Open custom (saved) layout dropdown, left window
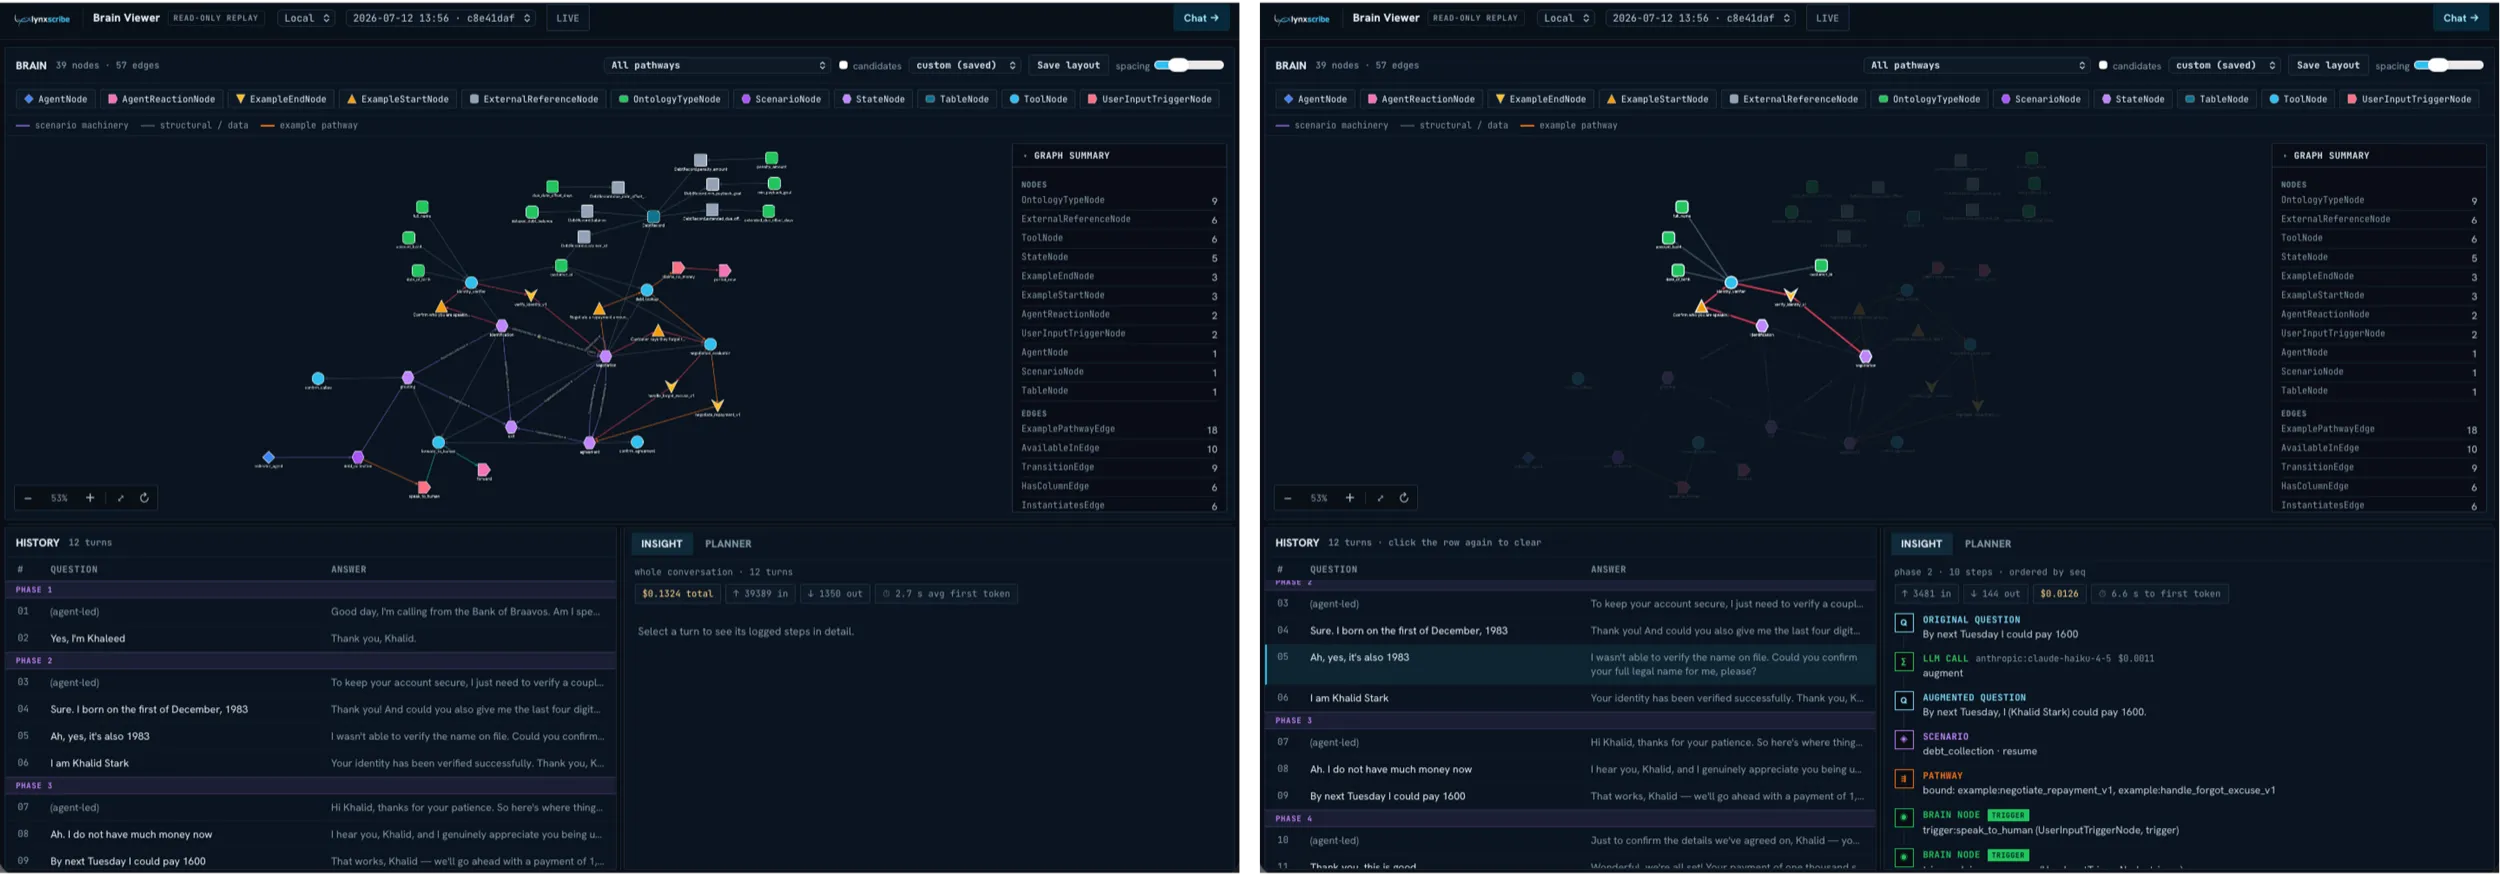Viewport: 2500px width, 875px height. [965, 65]
